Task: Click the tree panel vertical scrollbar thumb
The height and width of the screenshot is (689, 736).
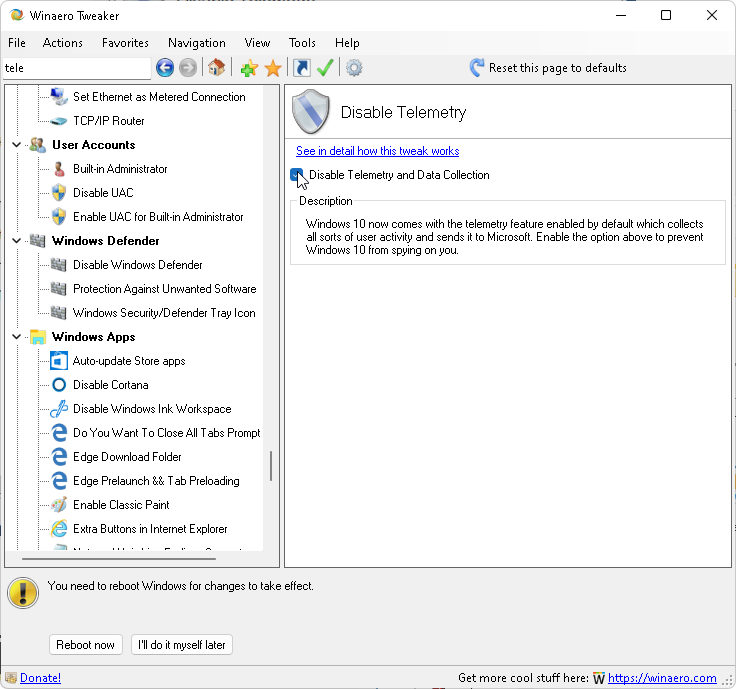Action: coord(271,466)
